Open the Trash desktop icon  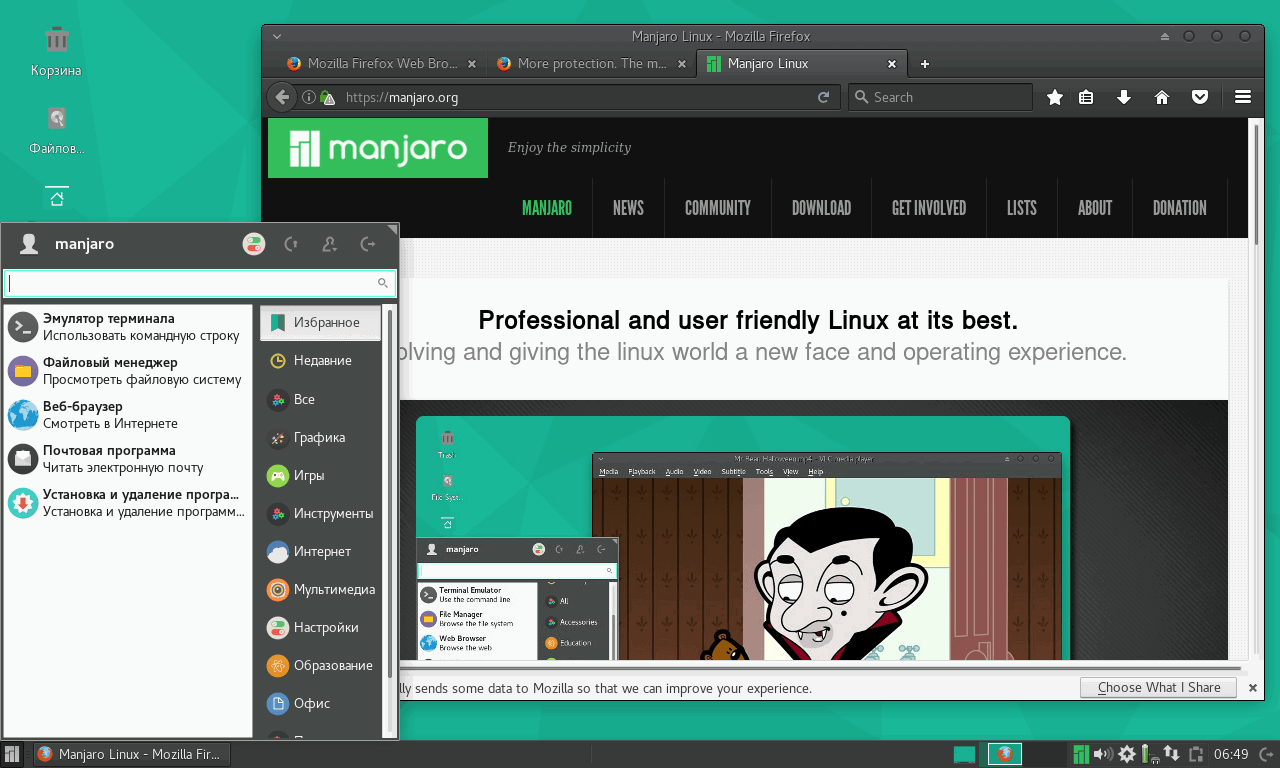(x=56, y=52)
